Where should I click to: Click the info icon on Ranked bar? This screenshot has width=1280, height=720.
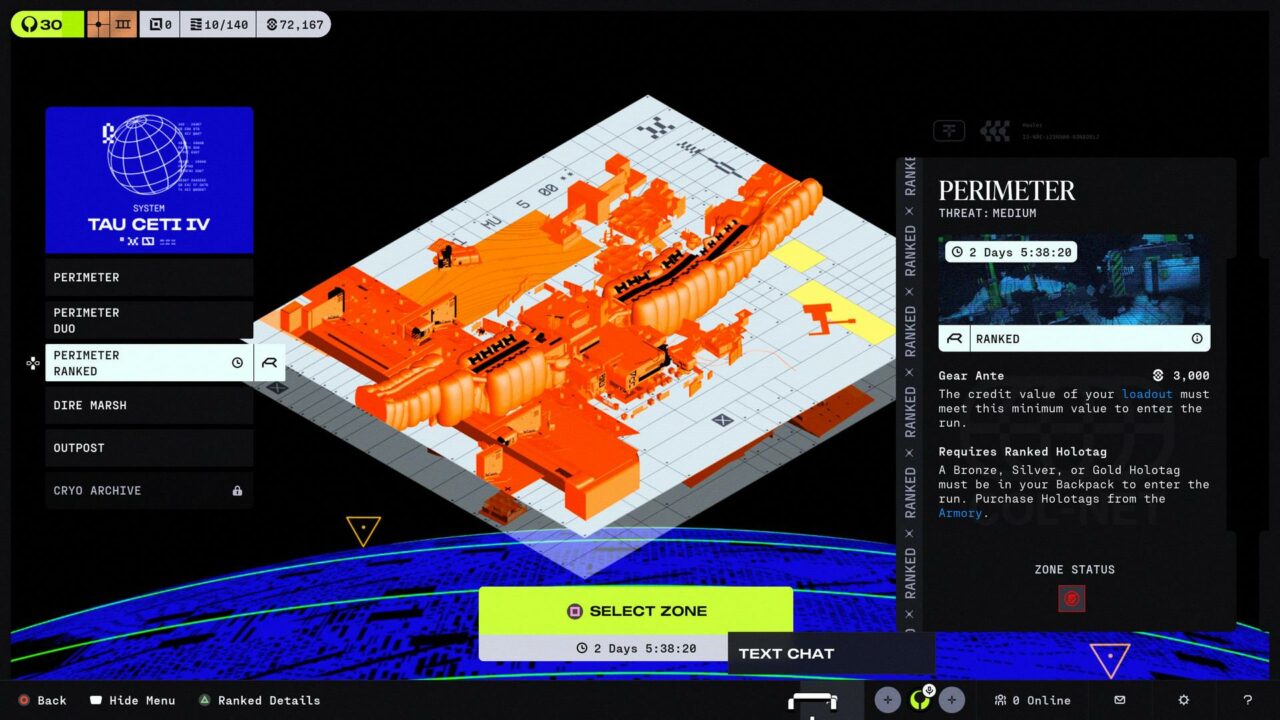[1197, 339]
